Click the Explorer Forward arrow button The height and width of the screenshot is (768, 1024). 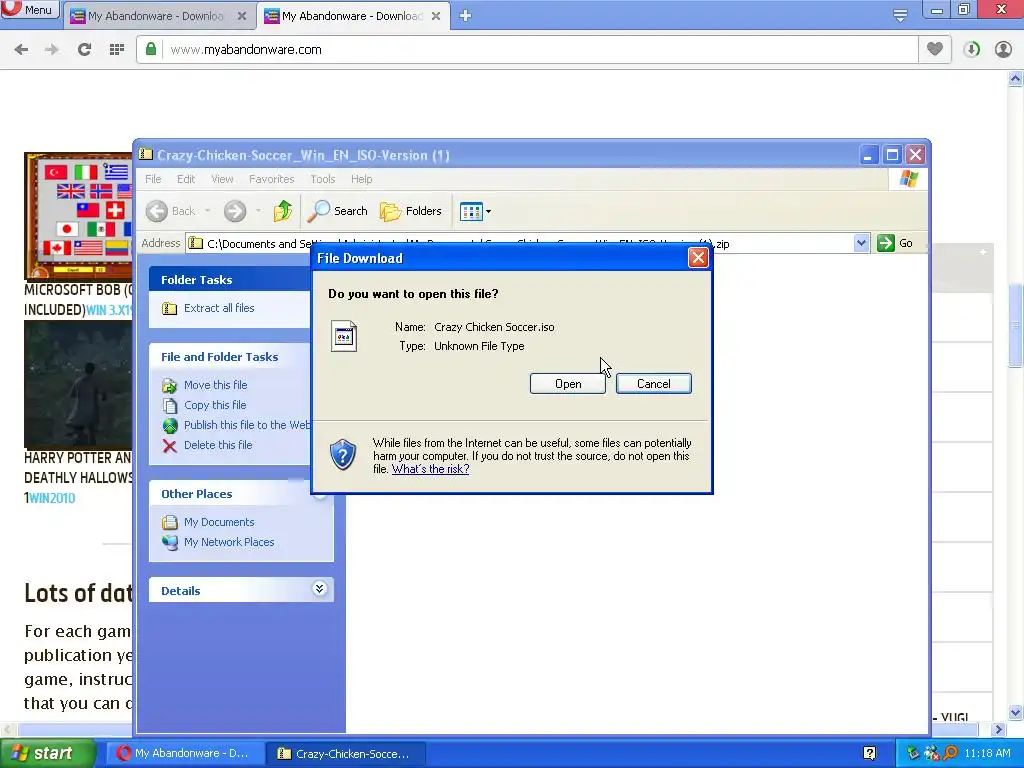click(x=235, y=211)
